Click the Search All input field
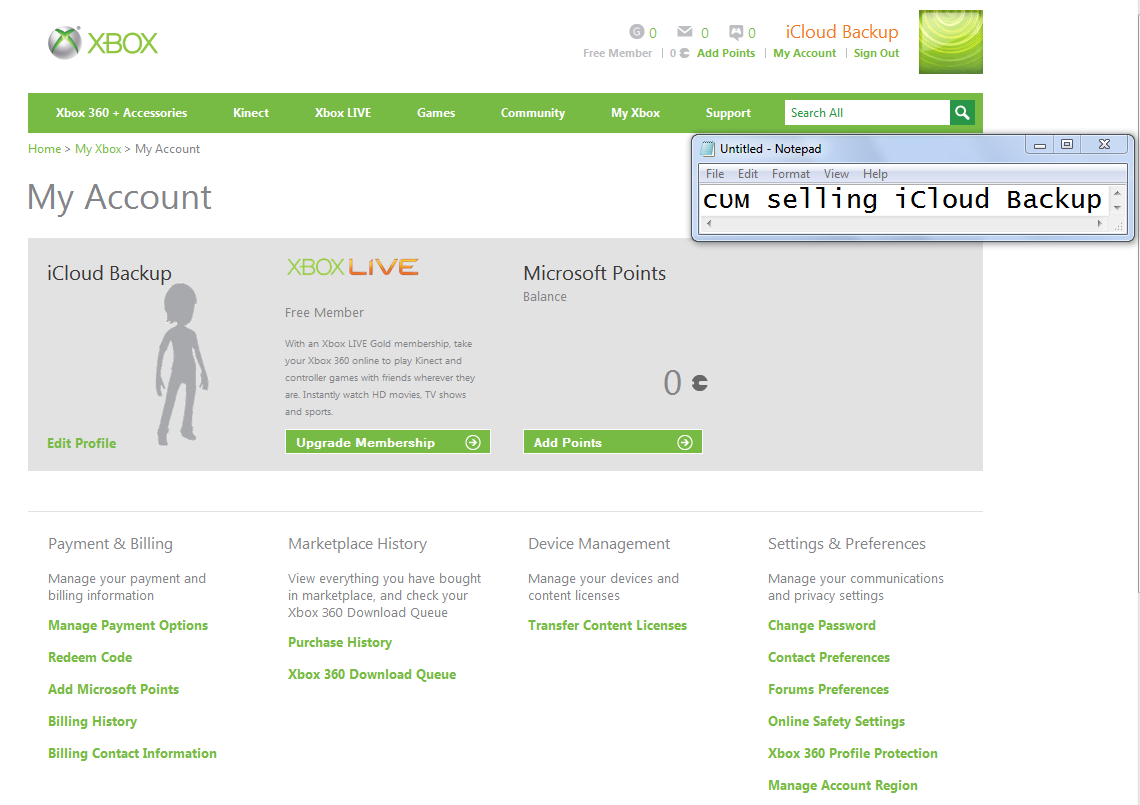The height and width of the screenshot is (805, 1140). pos(867,113)
